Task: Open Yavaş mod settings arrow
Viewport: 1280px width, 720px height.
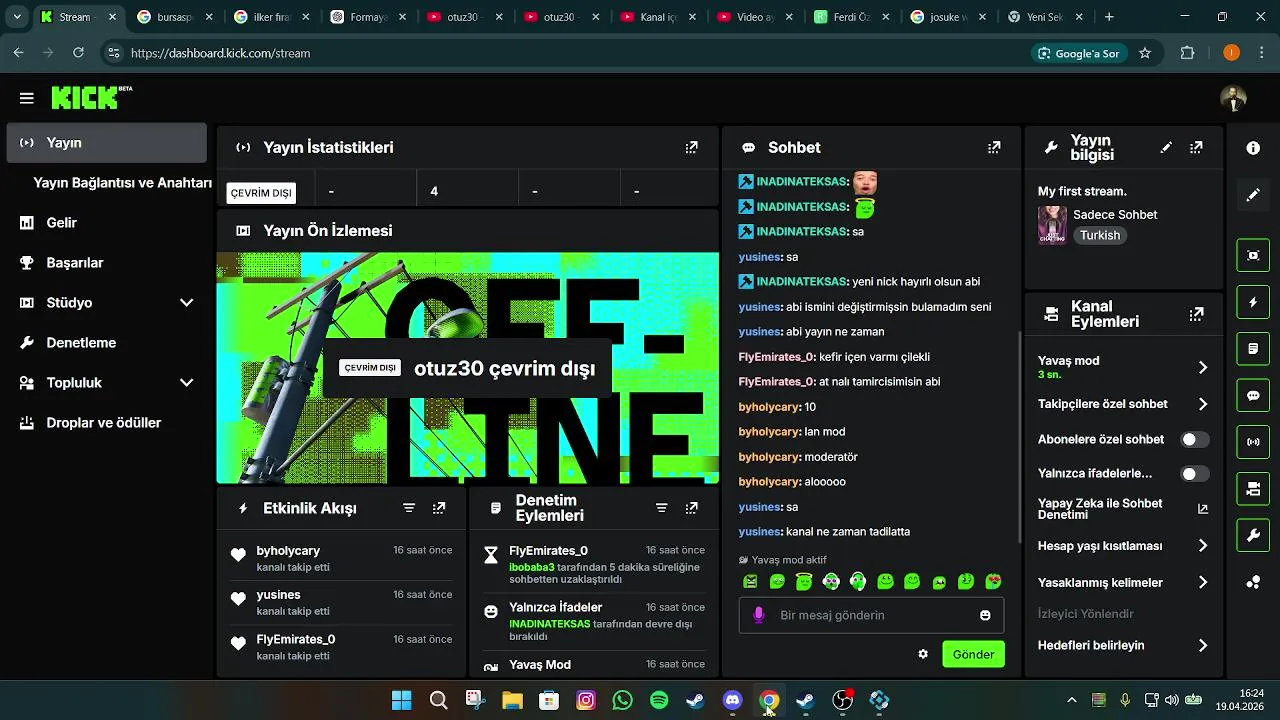Action: tap(1203, 367)
